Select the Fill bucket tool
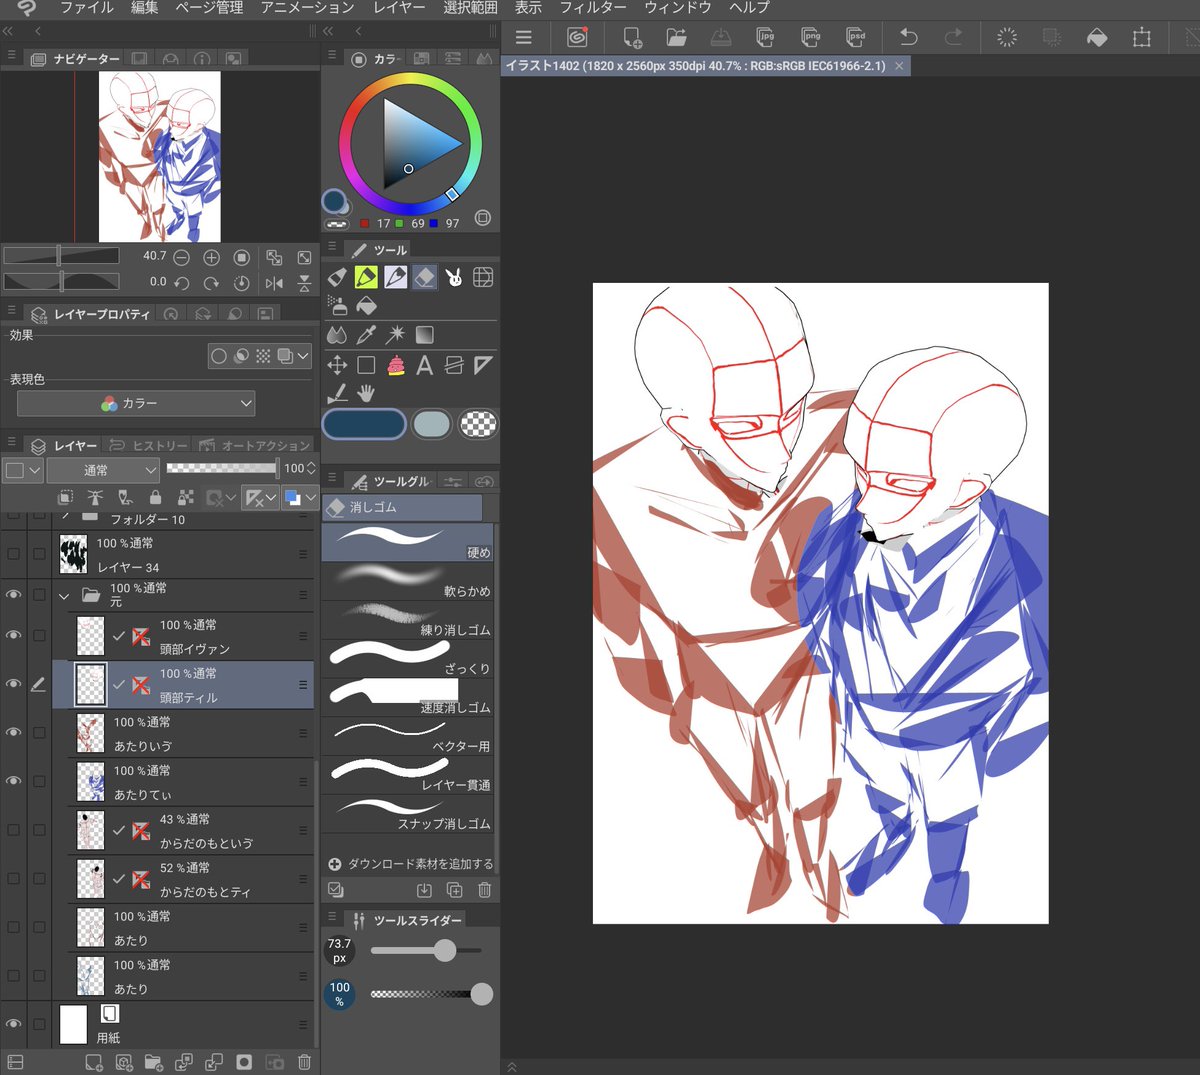 tap(366, 306)
